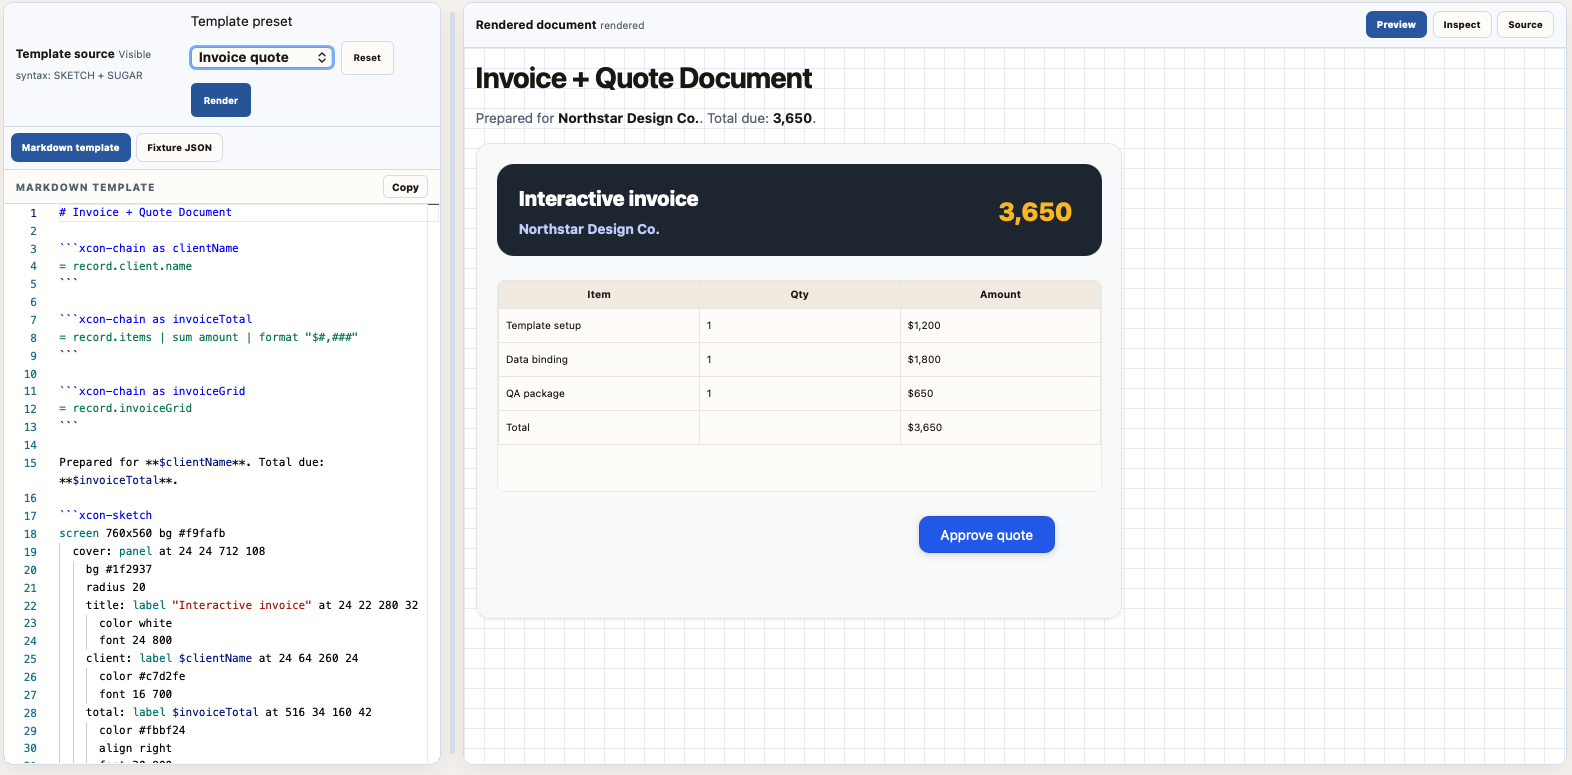Select the QA package table cell
Image resolution: width=1572 pixels, height=775 pixels.
click(599, 393)
